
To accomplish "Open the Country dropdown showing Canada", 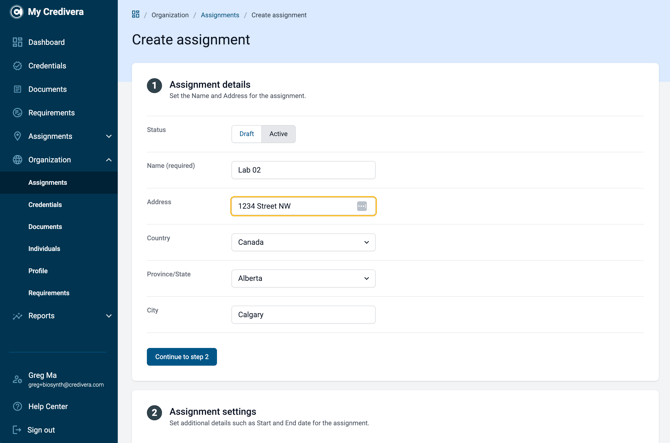I will point(303,242).
